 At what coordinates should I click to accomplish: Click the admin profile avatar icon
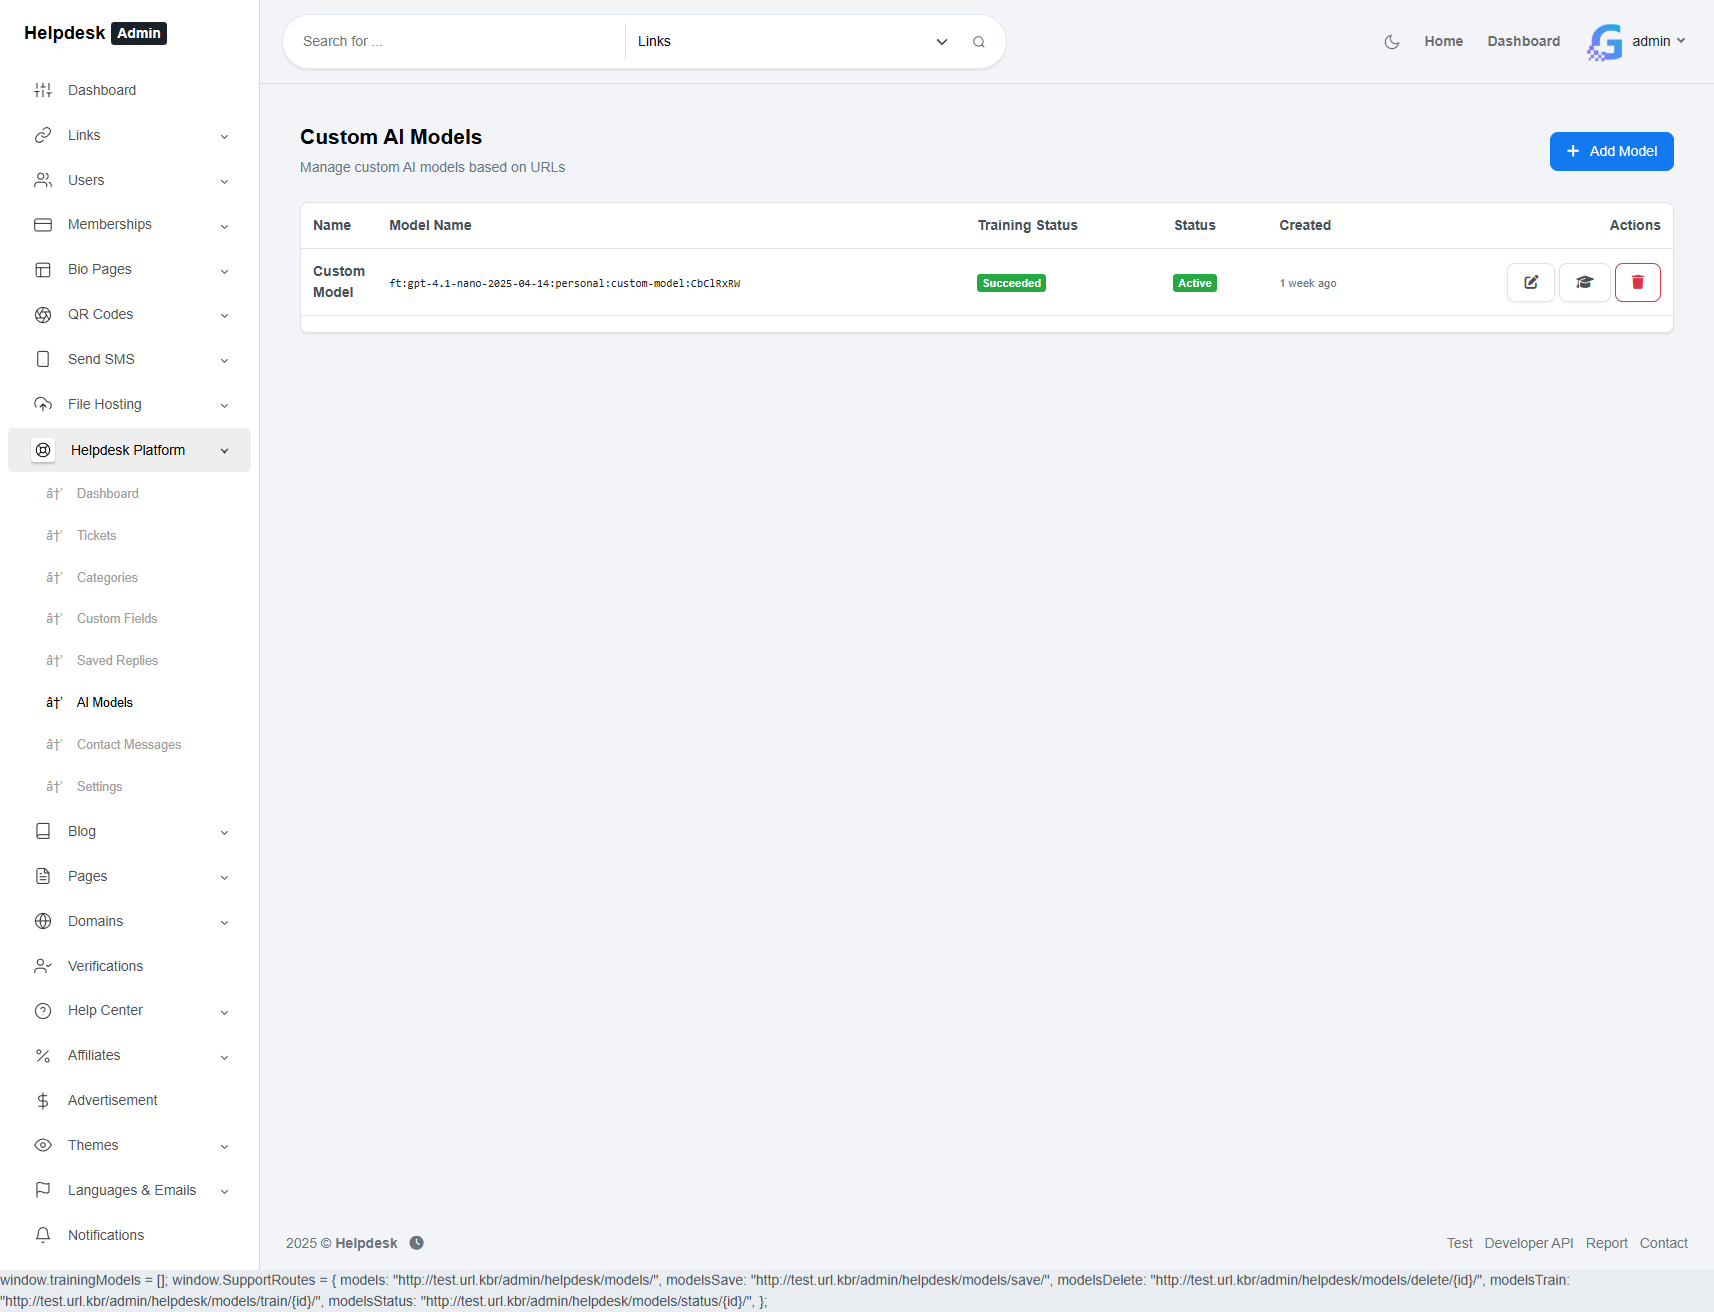tap(1605, 42)
